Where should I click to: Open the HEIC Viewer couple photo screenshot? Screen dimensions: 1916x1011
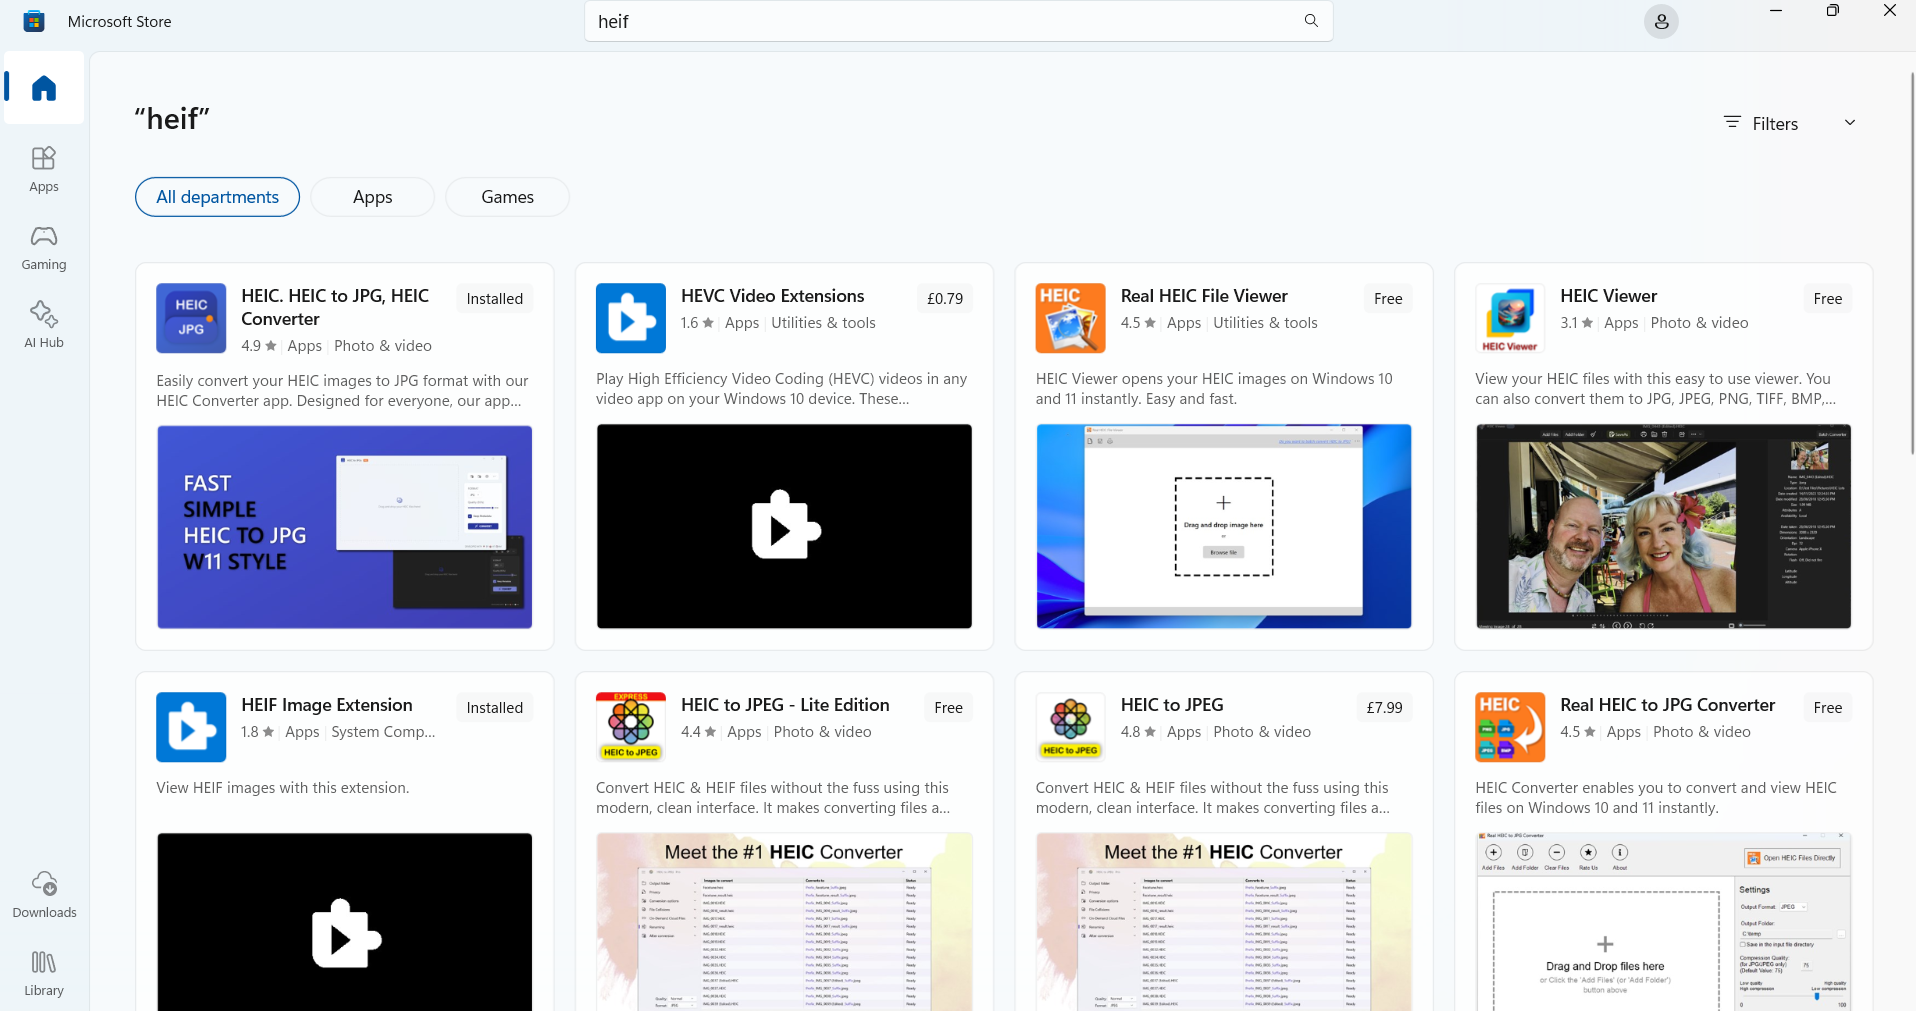coord(1663,526)
